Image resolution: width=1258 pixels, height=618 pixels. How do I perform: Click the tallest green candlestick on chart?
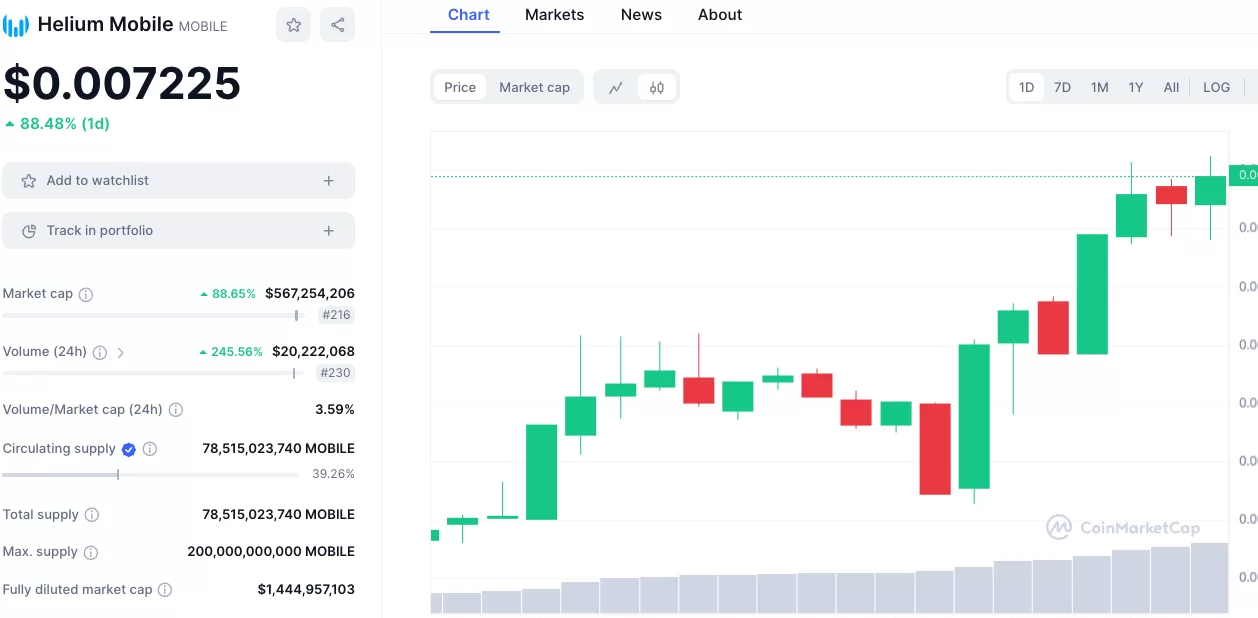tap(974, 416)
